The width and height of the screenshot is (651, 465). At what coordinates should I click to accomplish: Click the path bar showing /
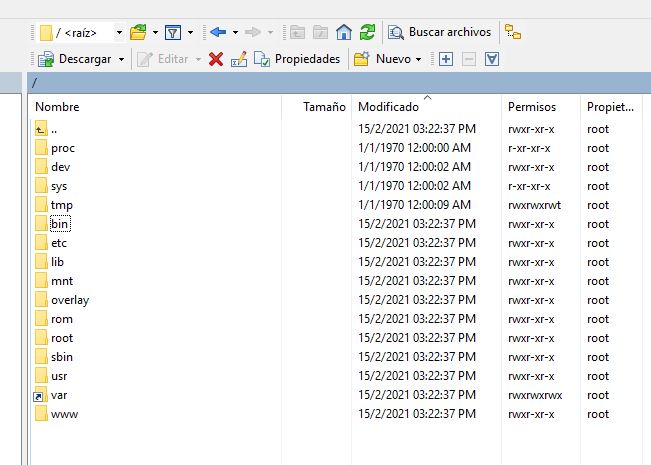(x=339, y=83)
